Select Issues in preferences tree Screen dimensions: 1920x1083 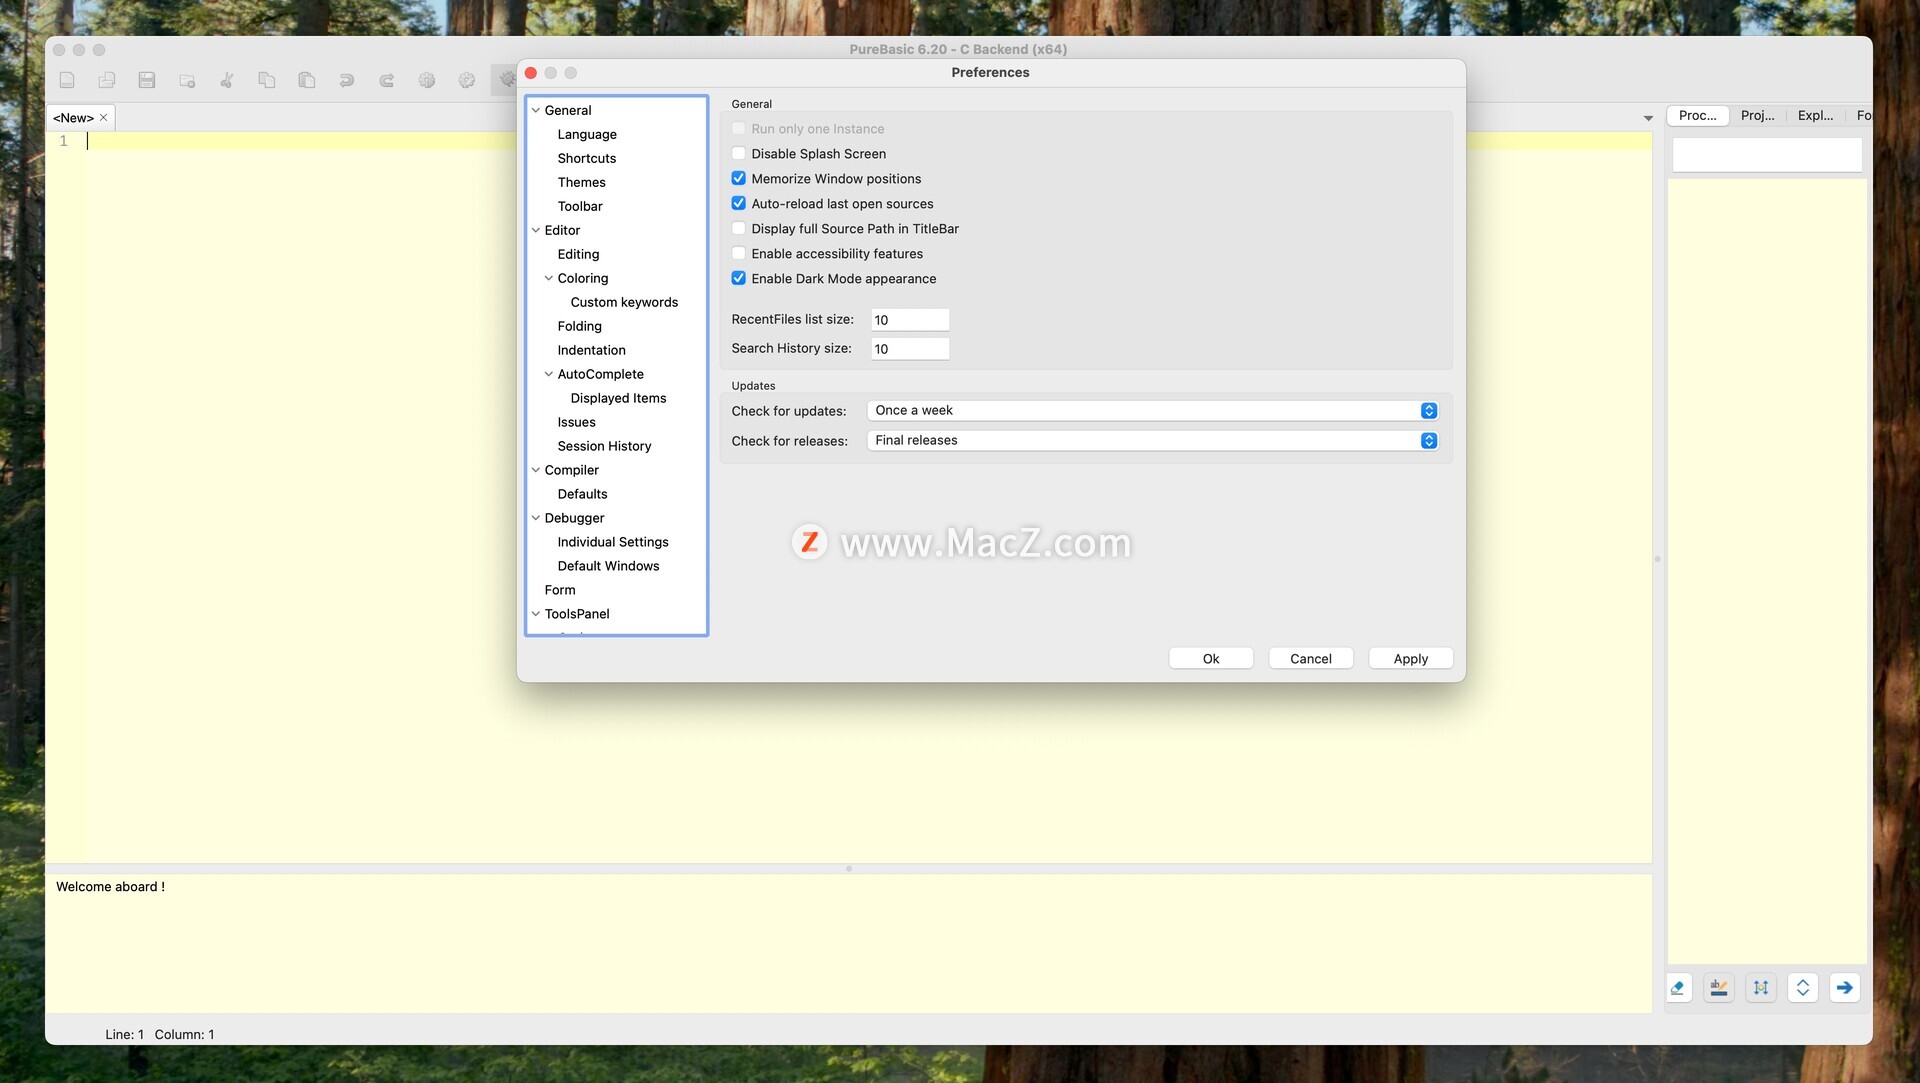click(576, 422)
